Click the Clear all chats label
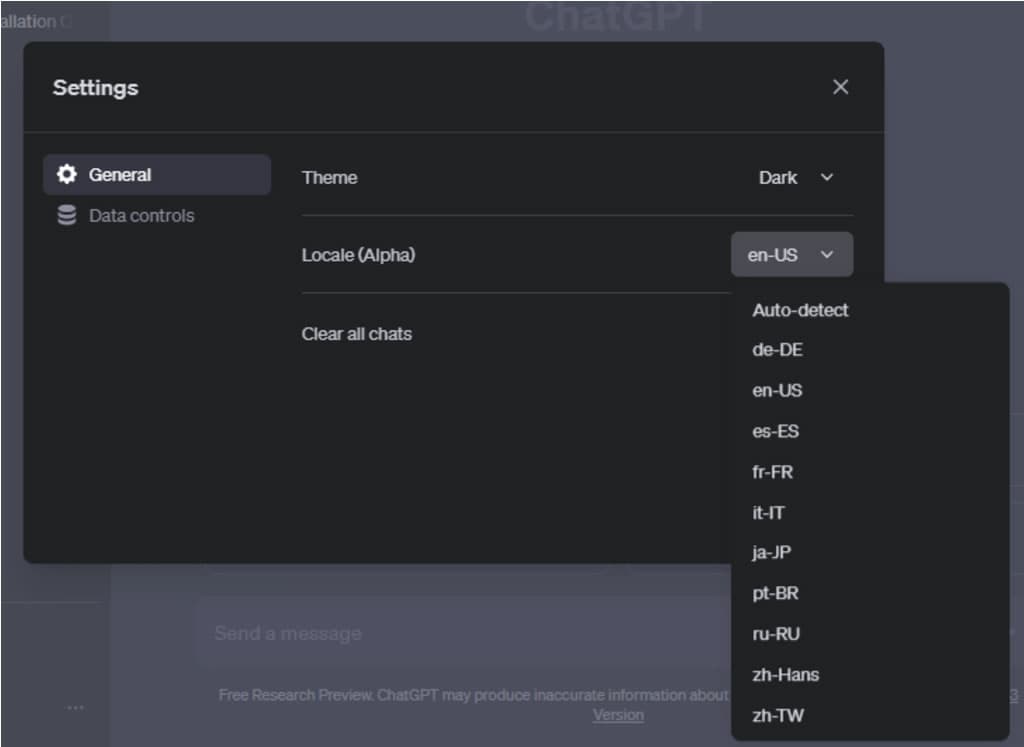This screenshot has width=1024, height=747. [357, 334]
